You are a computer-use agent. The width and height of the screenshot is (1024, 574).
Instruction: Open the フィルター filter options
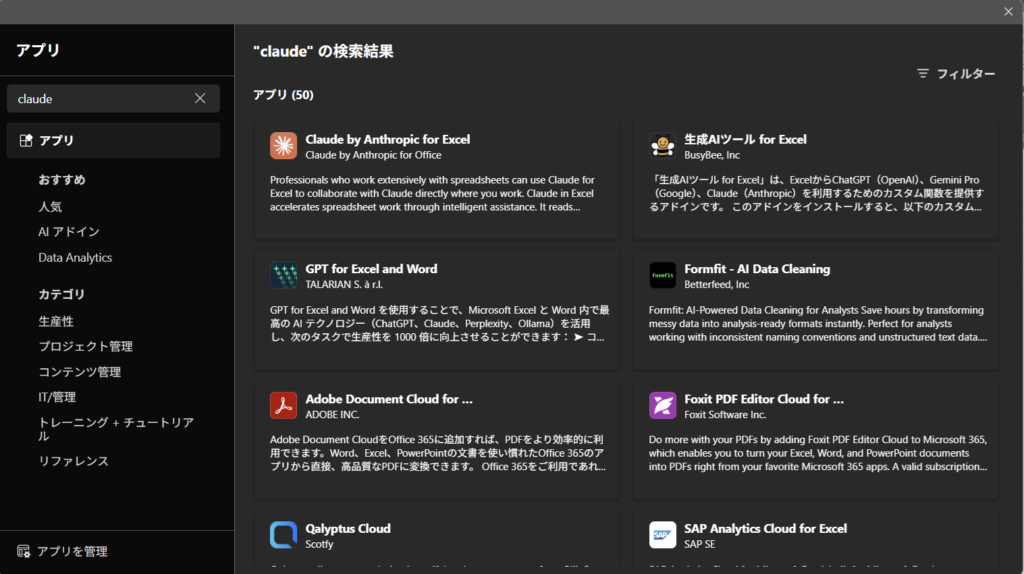pyautogui.click(x=957, y=74)
